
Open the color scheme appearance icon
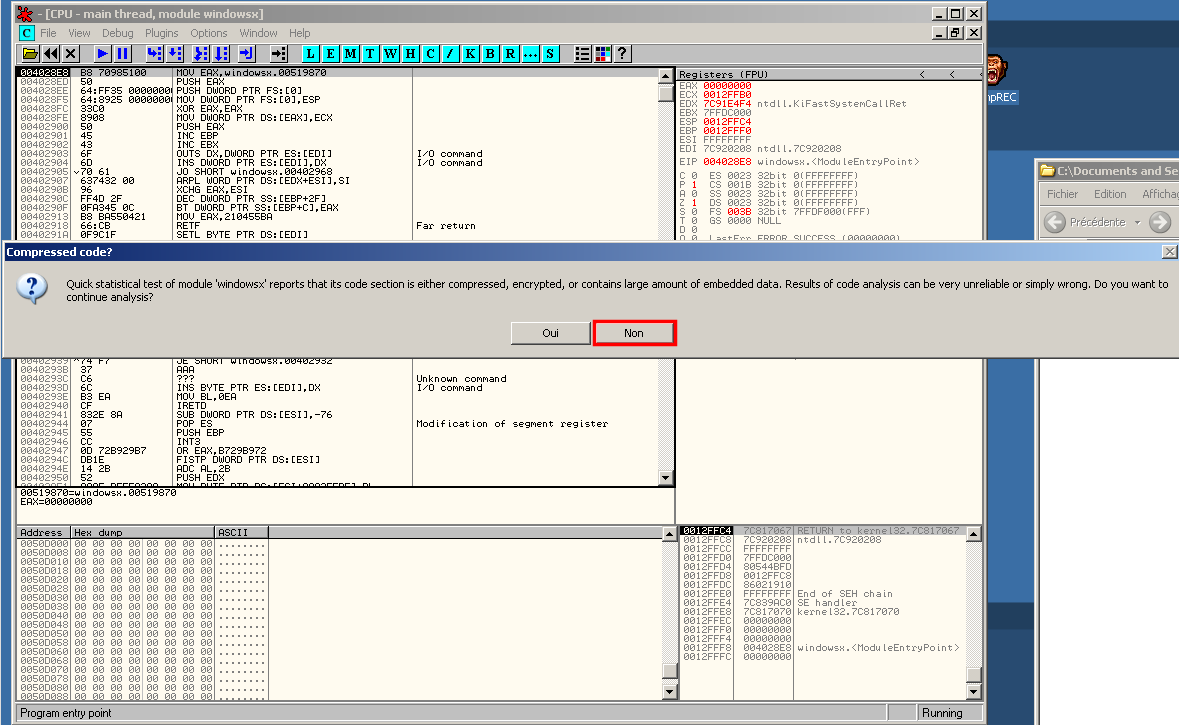pyautogui.click(x=602, y=53)
